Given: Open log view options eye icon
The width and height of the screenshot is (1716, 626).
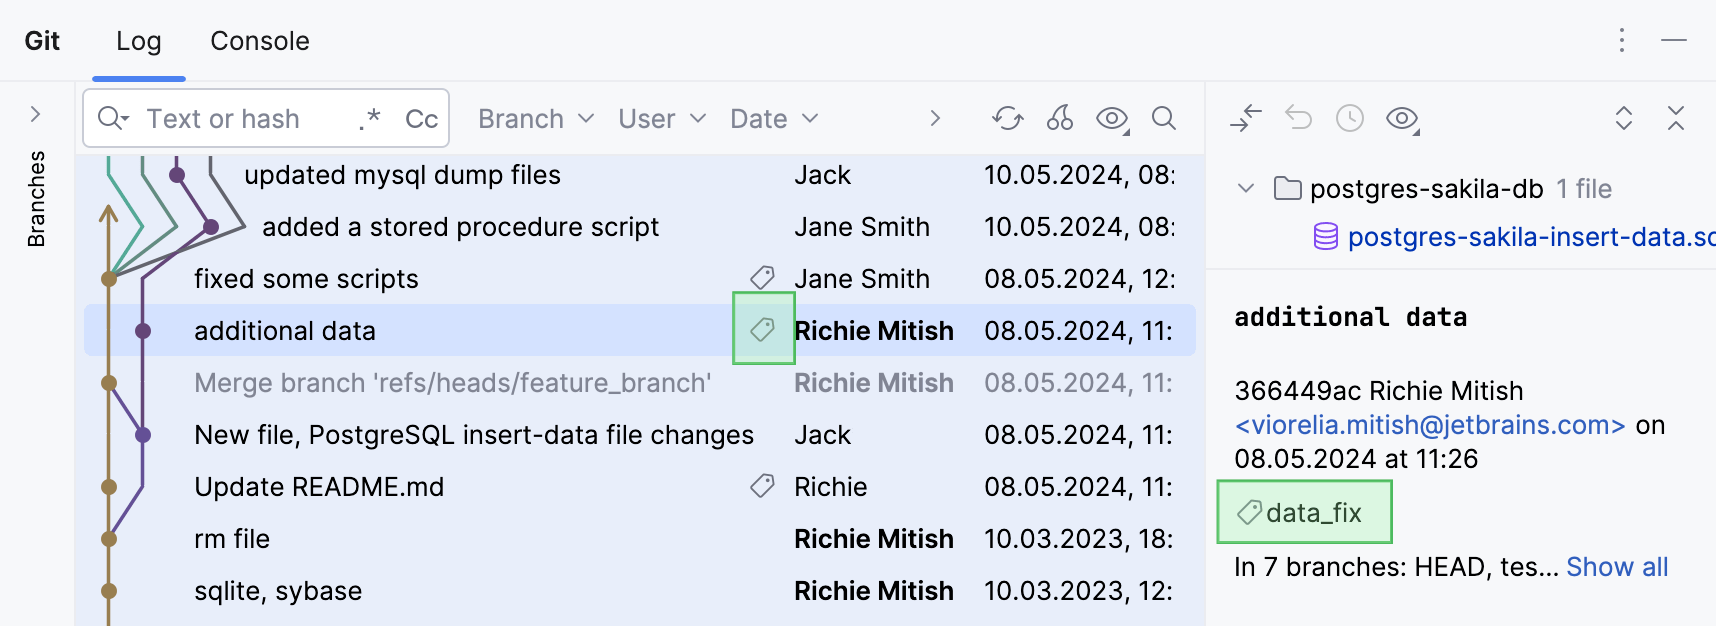Looking at the screenshot, I should tap(1112, 119).
